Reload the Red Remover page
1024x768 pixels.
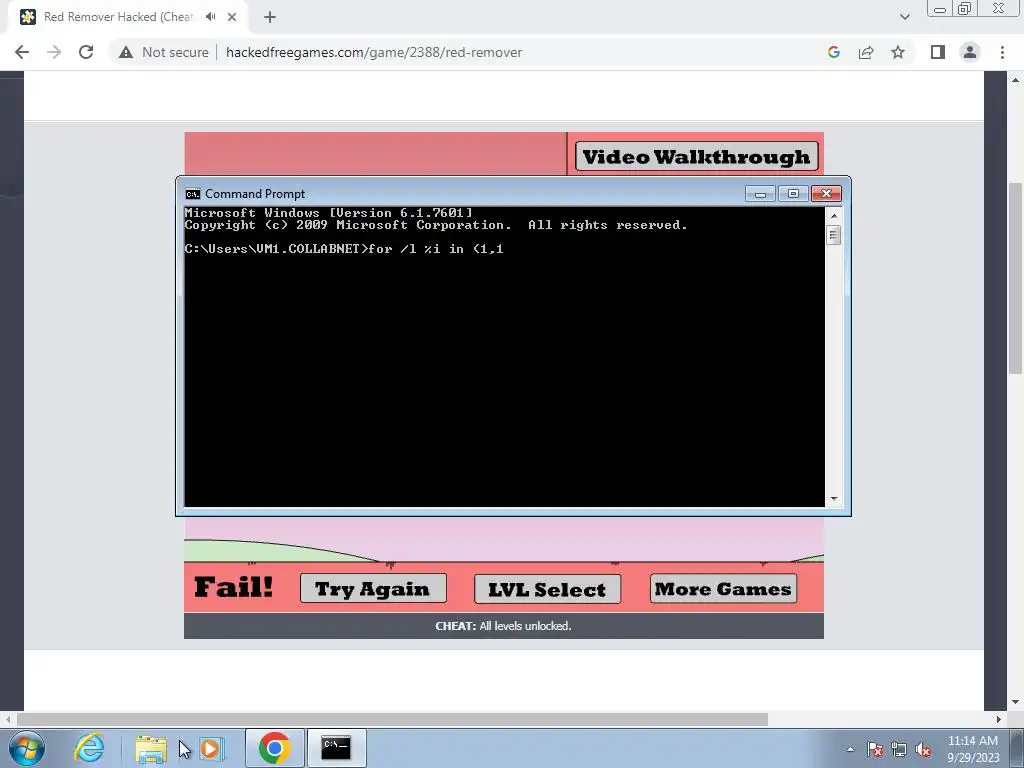86,52
